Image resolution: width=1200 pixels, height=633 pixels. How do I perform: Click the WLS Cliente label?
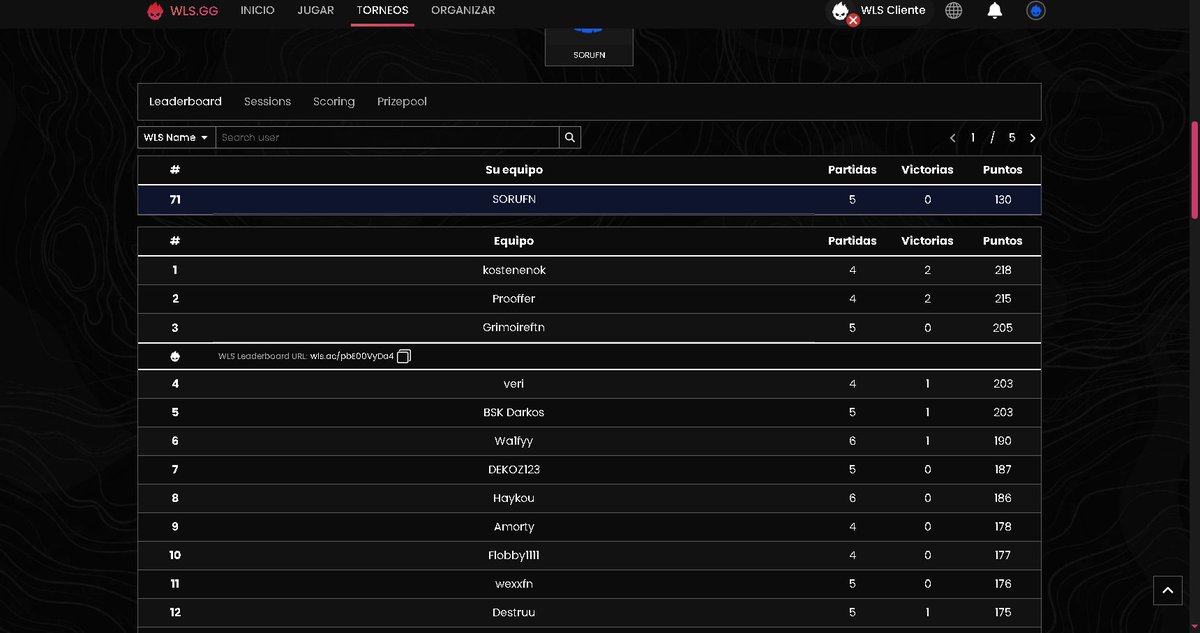click(x=893, y=10)
